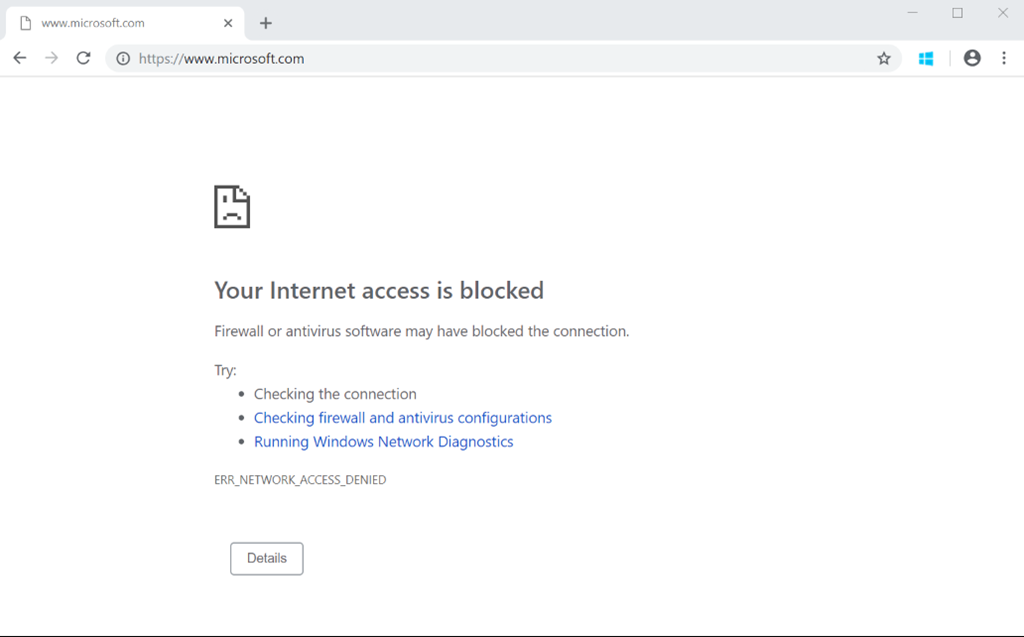Focus the address bar URL field
Screen dimensions: 1024x637
[500, 59]
